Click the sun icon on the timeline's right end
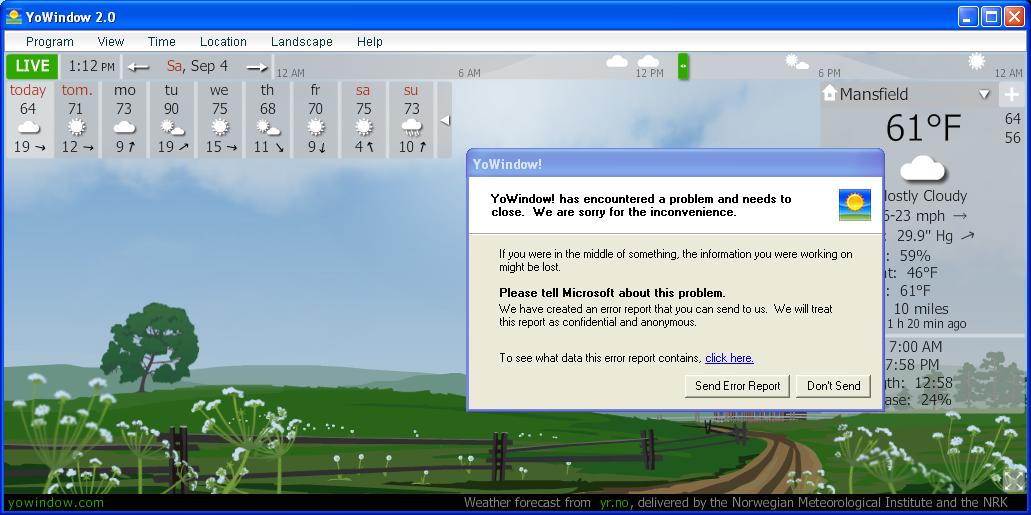Screen dimensions: 1031x515 [976, 61]
